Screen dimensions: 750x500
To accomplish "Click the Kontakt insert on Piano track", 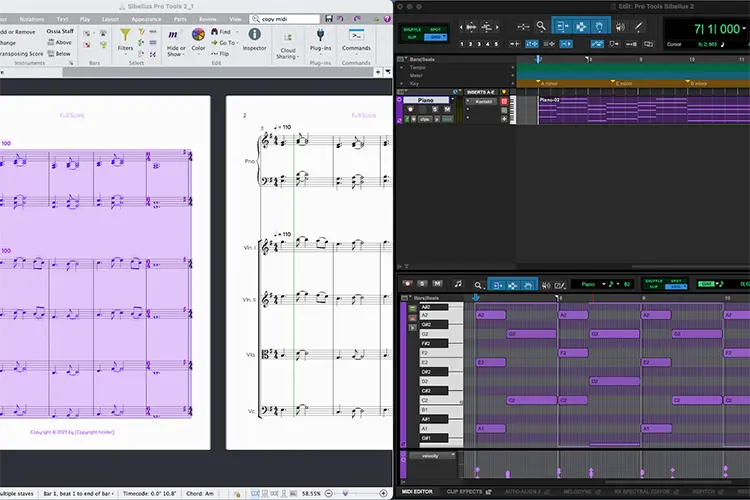I will pos(482,101).
